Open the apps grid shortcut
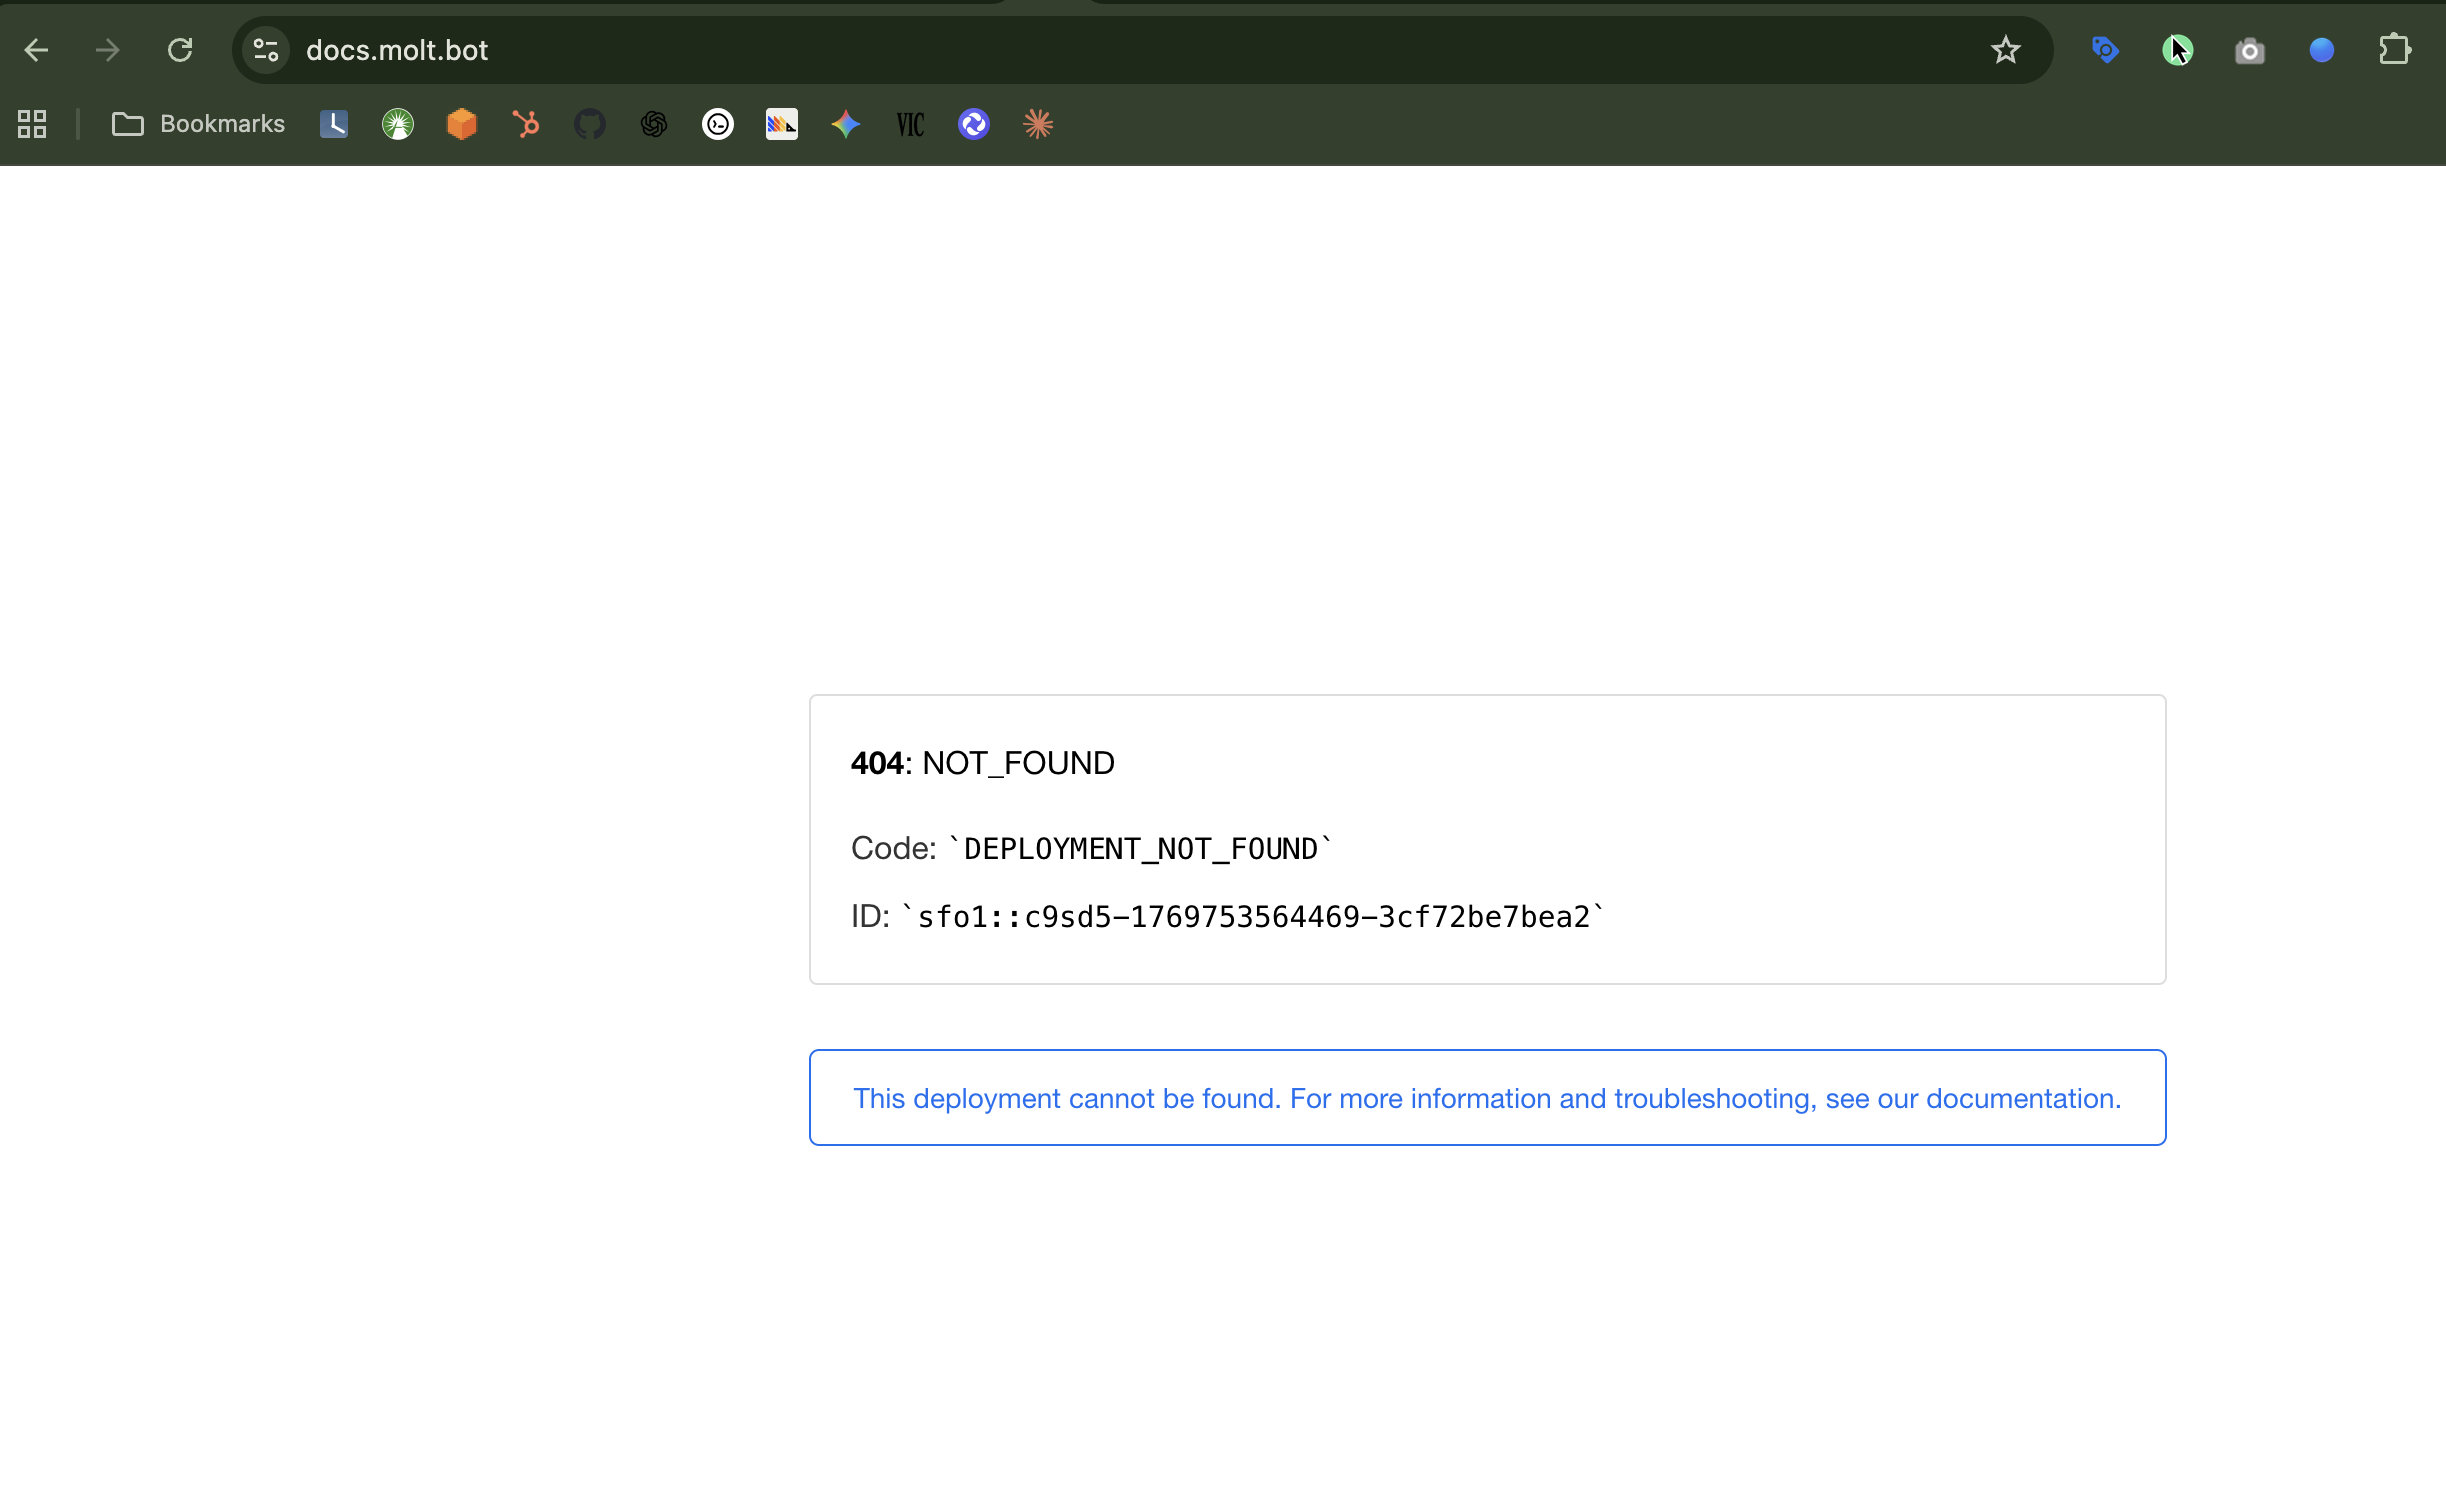This screenshot has width=2446, height=1512. coord(32,124)
